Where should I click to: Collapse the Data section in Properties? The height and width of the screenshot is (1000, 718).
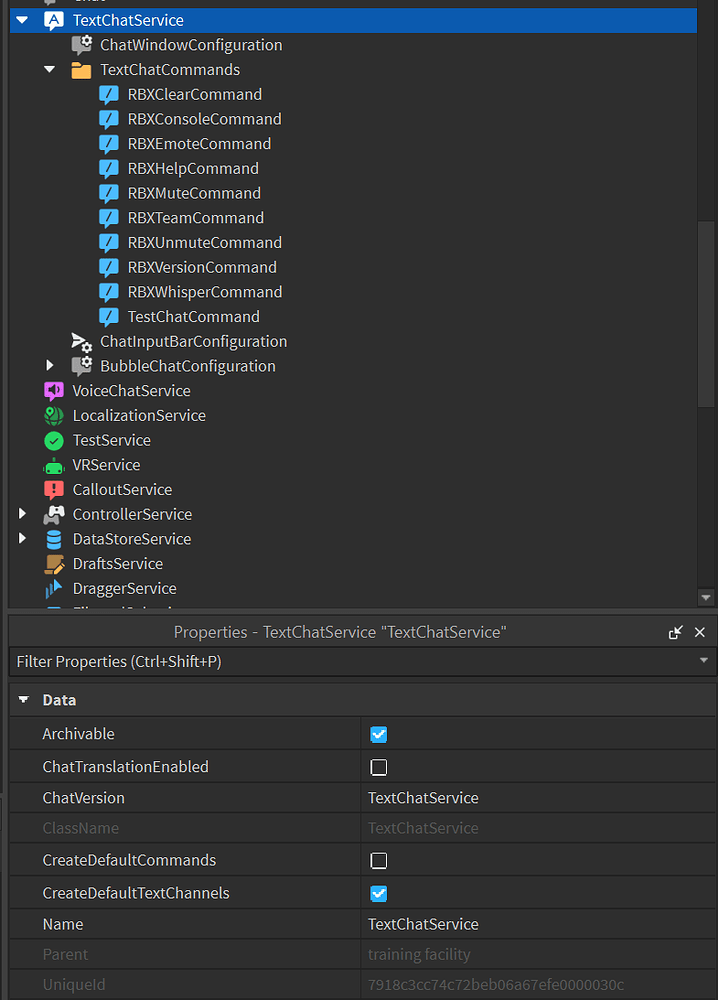(x=22, y=700)
